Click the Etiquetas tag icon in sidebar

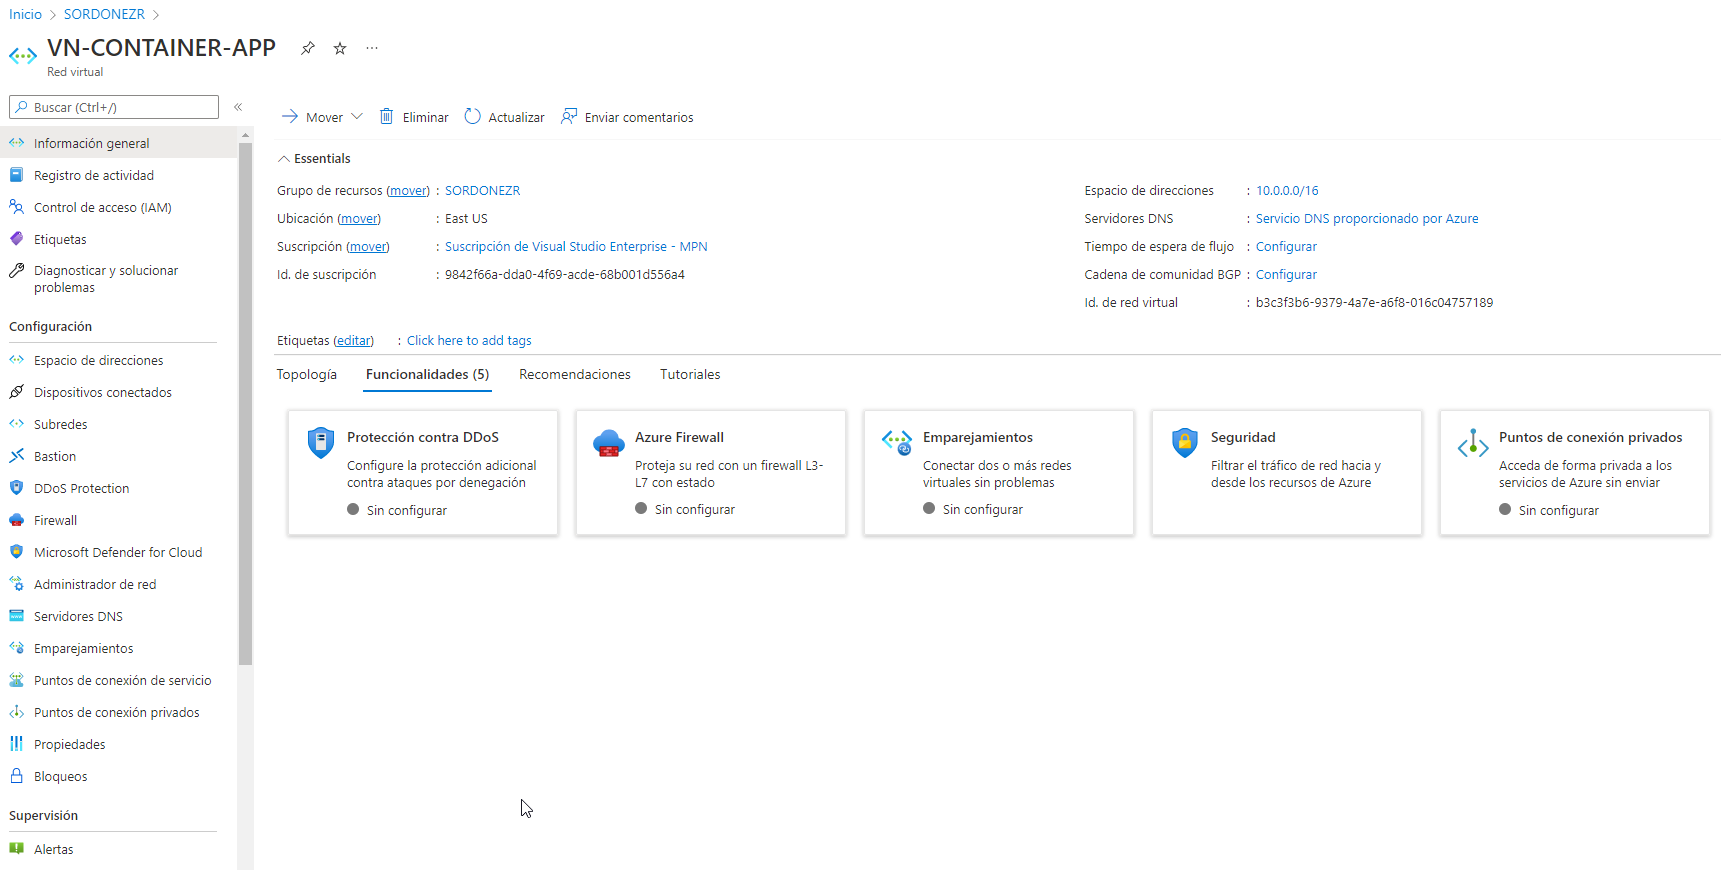pyautogui.click(x=16, y=239)
